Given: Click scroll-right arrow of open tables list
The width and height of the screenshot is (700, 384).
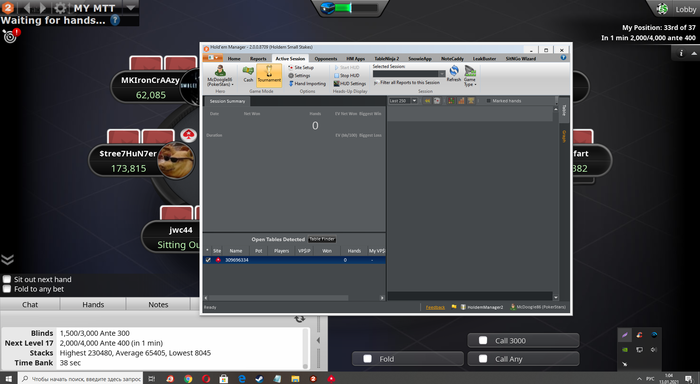Looking at the screenshot, I should click(382, 298).
